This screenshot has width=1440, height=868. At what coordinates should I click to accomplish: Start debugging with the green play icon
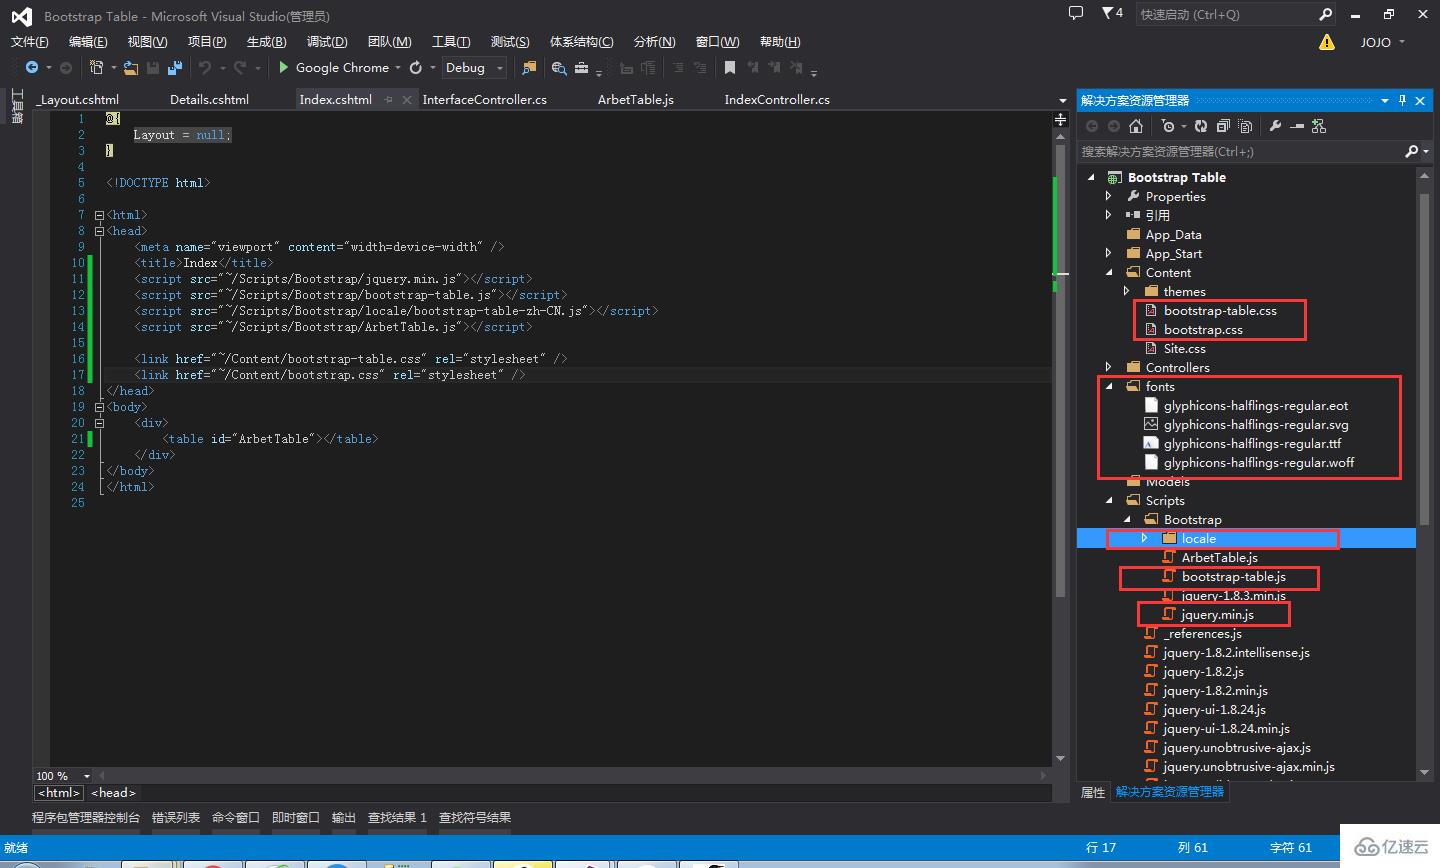click(x=284, y=67)
